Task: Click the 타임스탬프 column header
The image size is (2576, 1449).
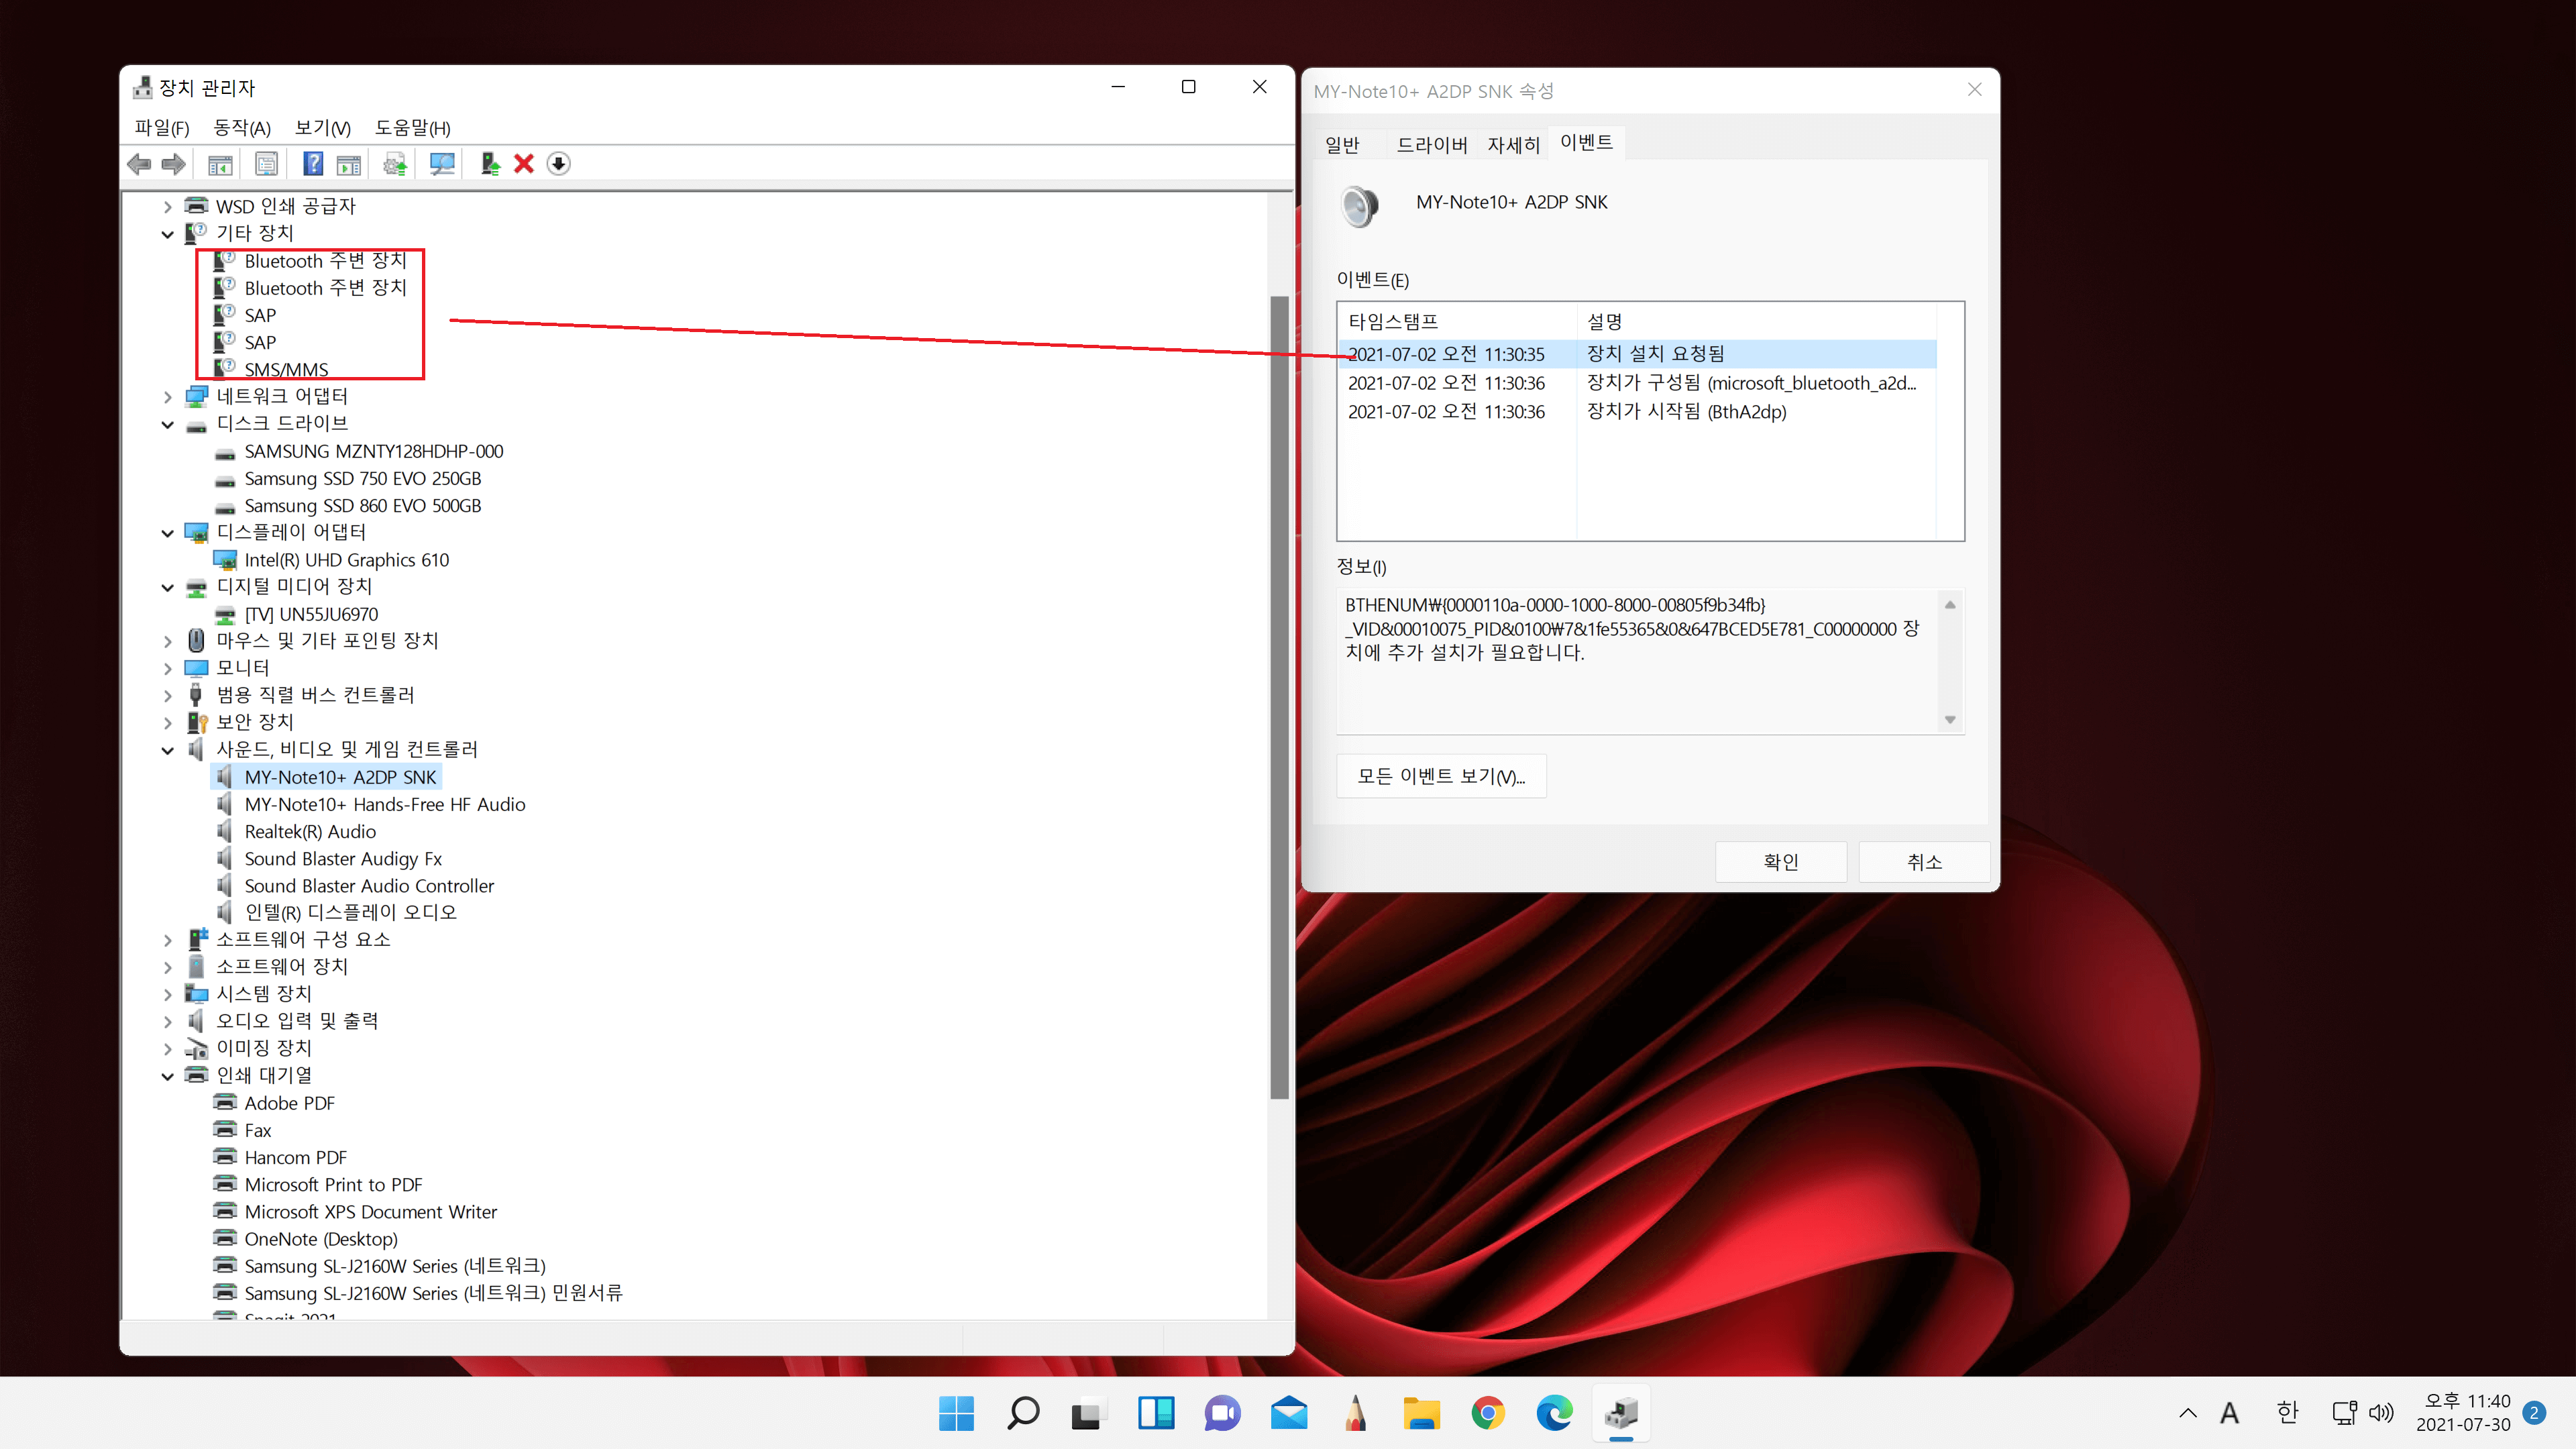Action: point(1457,322)
